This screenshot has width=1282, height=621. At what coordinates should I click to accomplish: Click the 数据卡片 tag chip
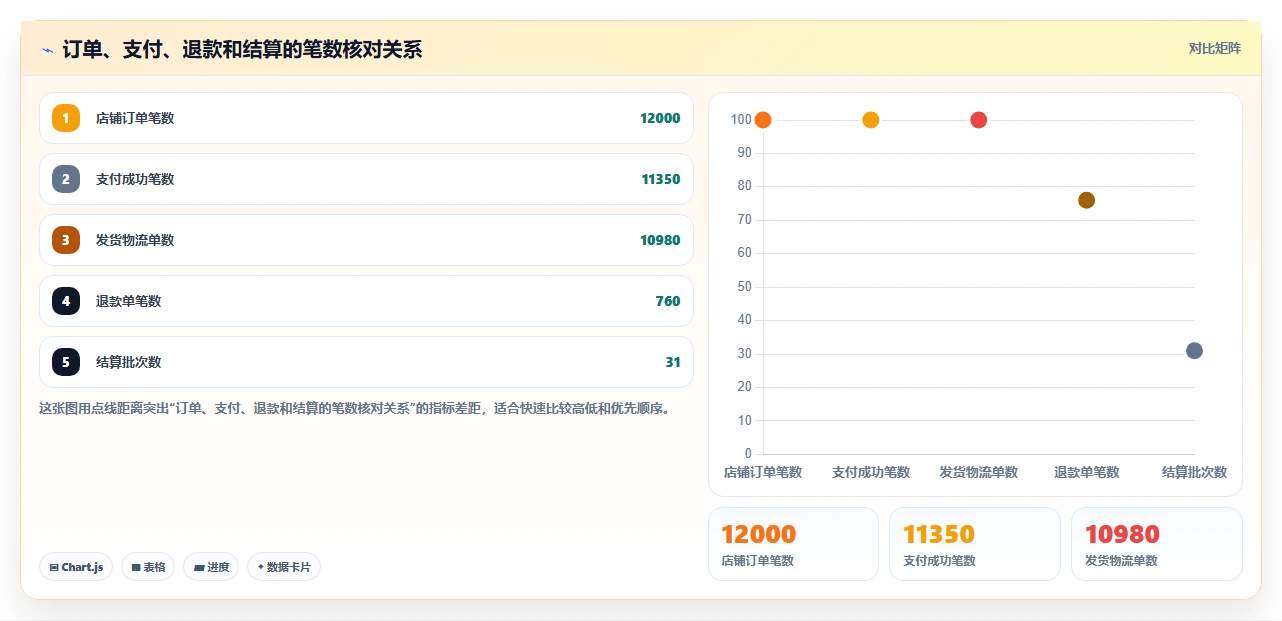coord(284,567)
